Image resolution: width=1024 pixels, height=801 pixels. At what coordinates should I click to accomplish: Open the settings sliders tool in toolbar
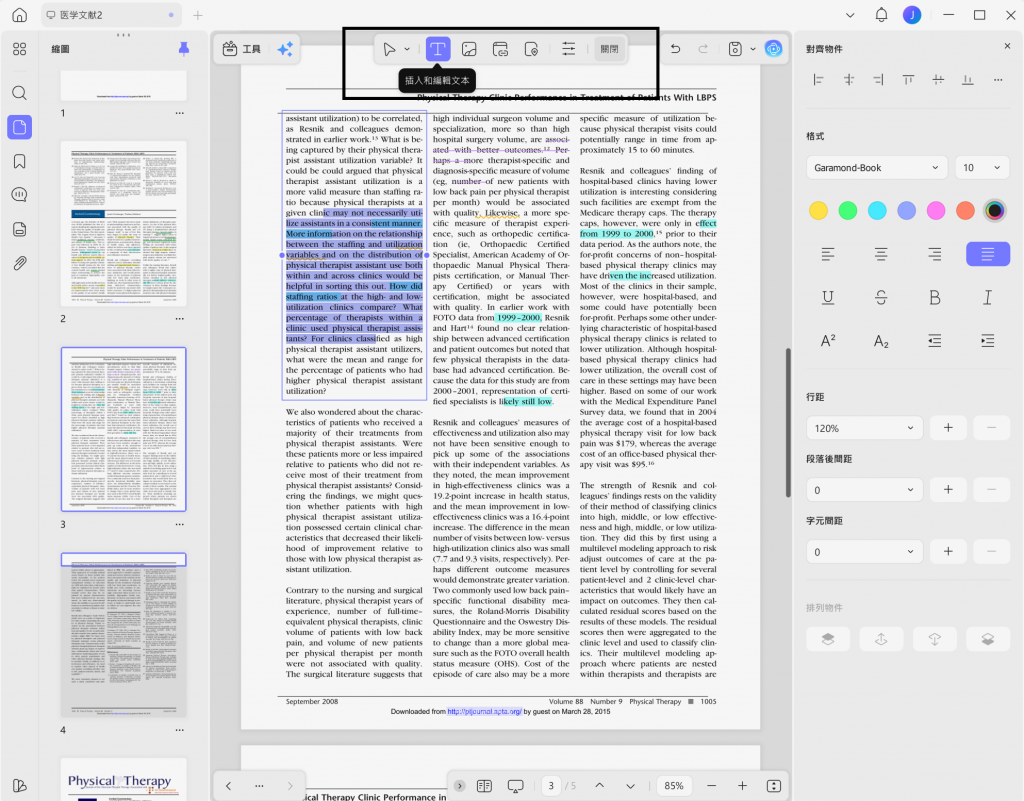point(569,49)
